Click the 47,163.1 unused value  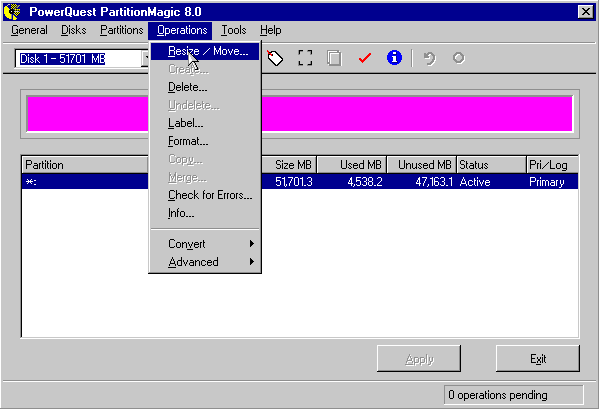tap(434, 182)
